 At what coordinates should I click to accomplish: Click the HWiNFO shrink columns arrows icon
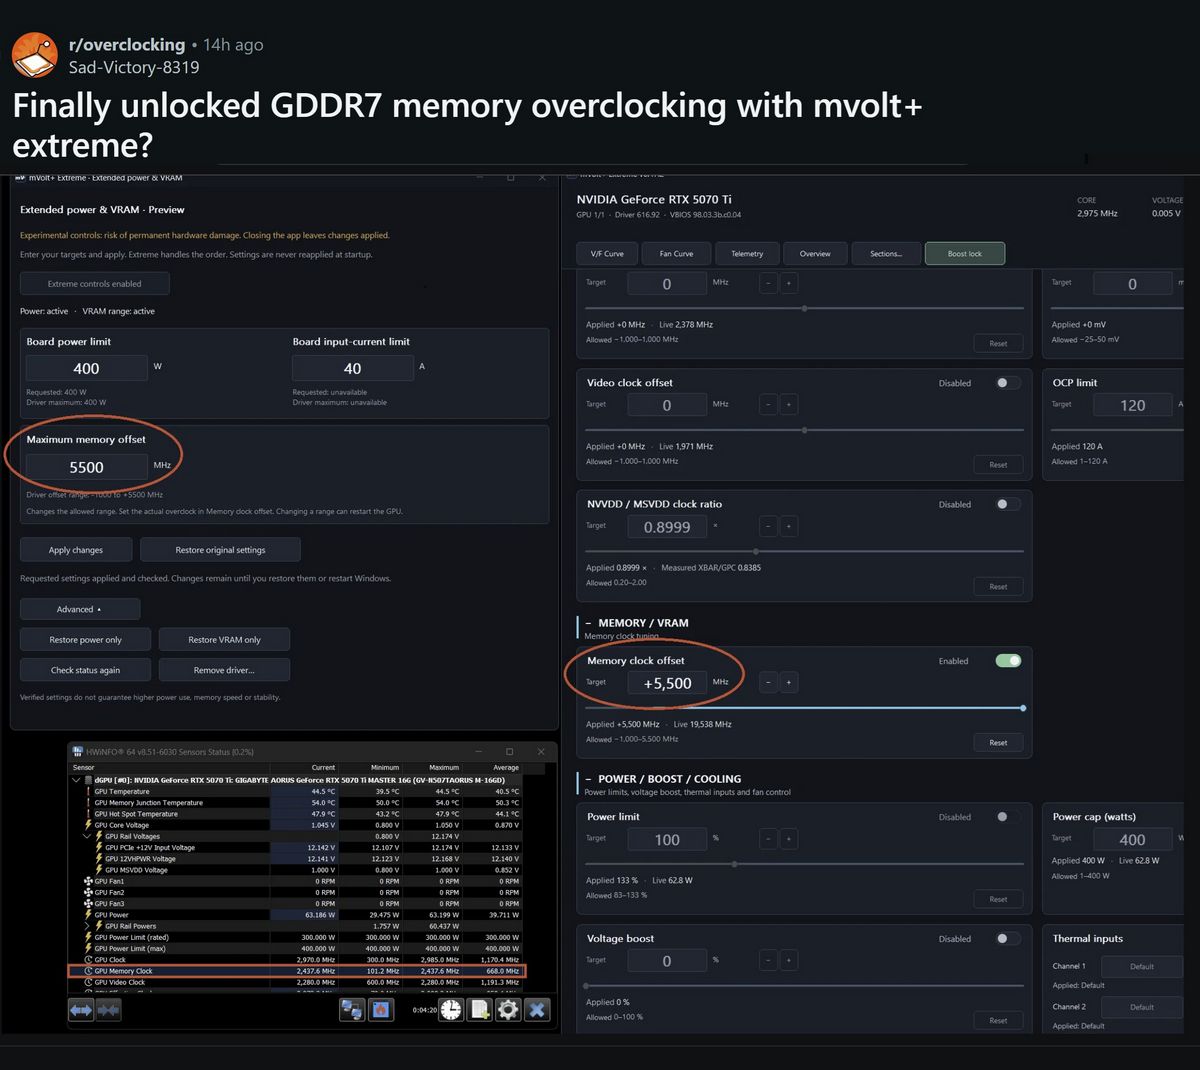[x=108, y=1010]
